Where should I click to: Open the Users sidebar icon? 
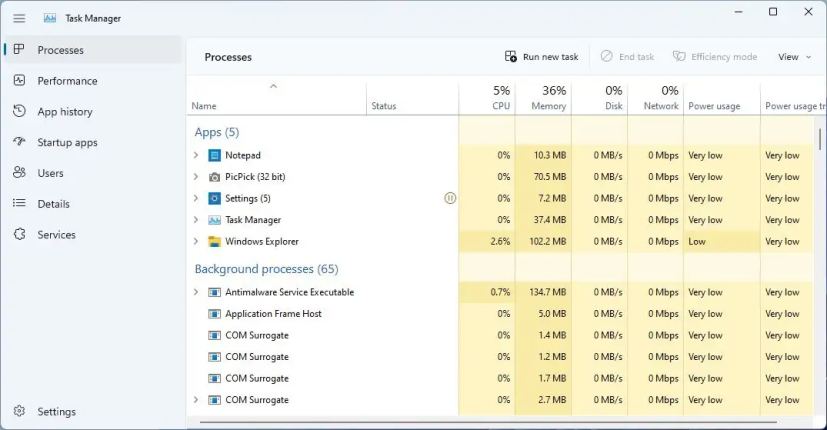[x=19, y=173]
